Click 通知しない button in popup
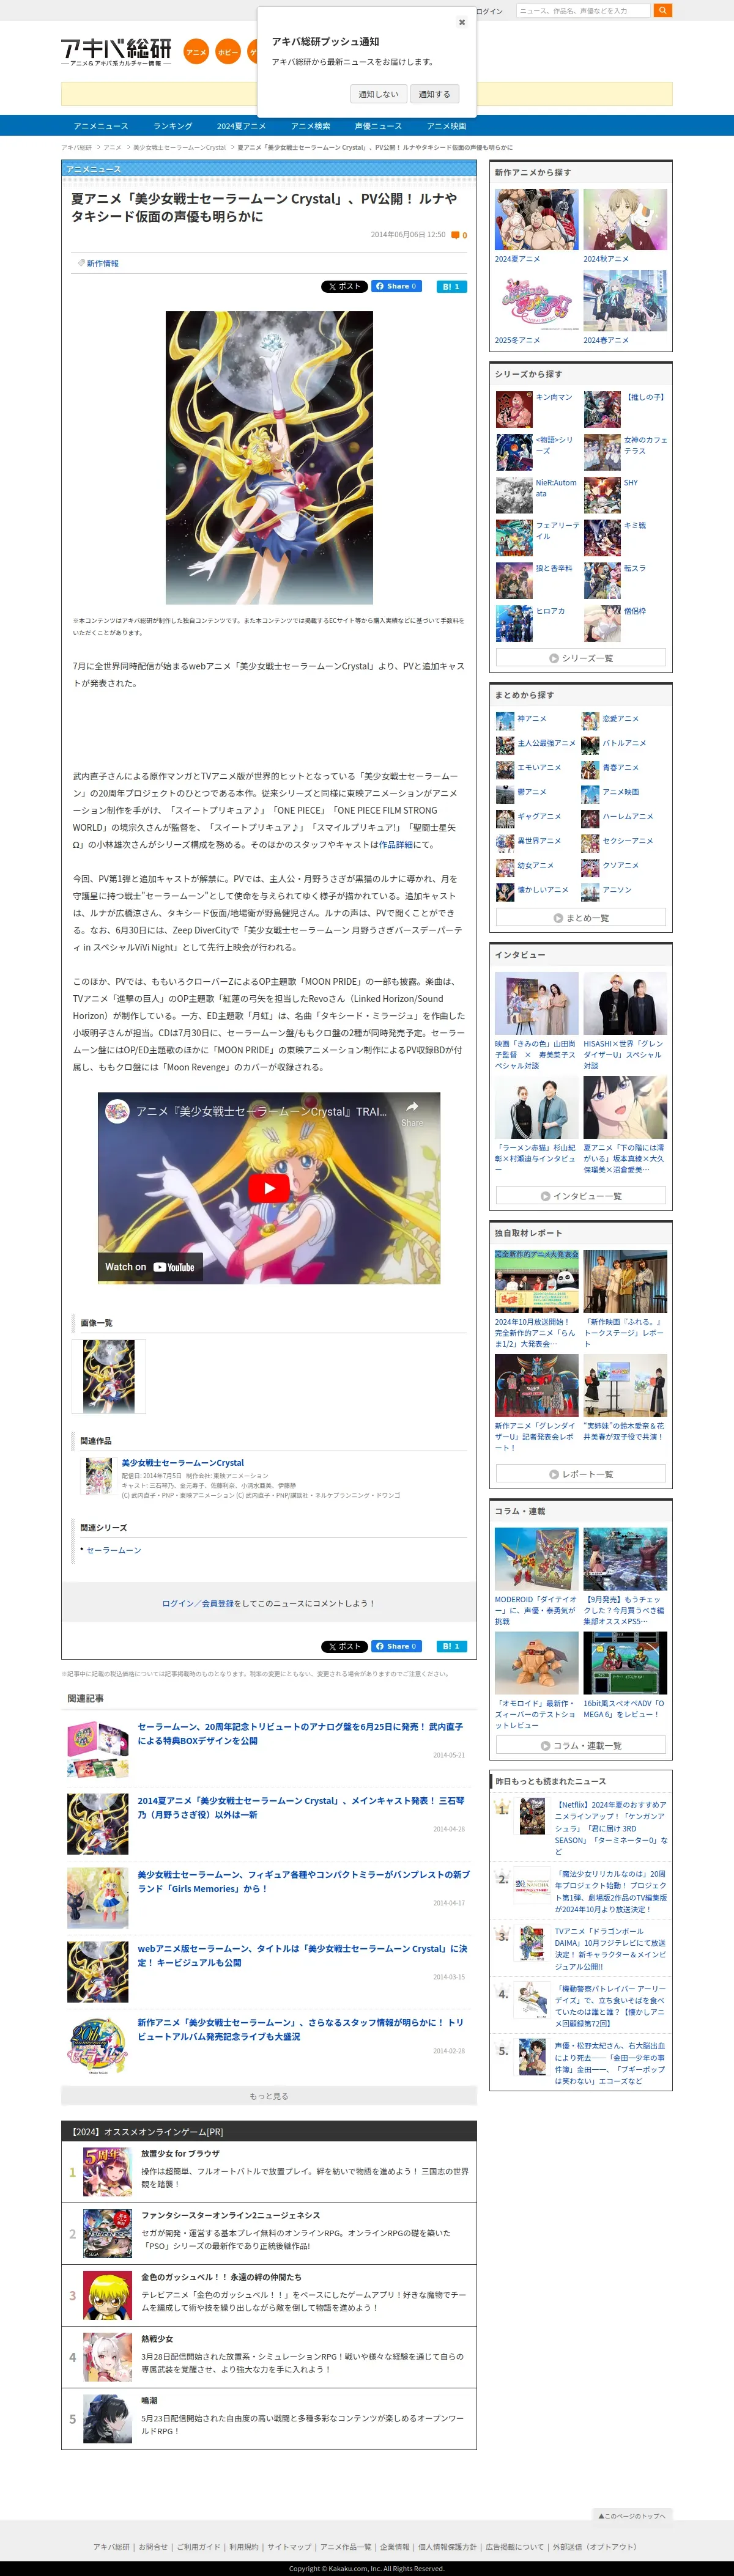734x2576 pixels. tap(378, 94)
